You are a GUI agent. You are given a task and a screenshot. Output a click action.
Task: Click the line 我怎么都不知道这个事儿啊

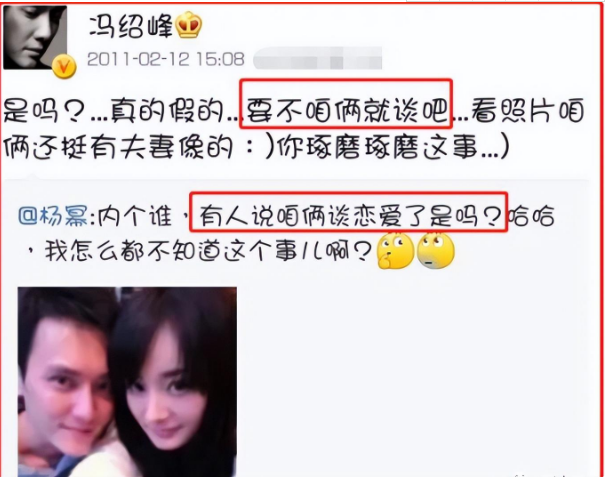pos(207,250)
